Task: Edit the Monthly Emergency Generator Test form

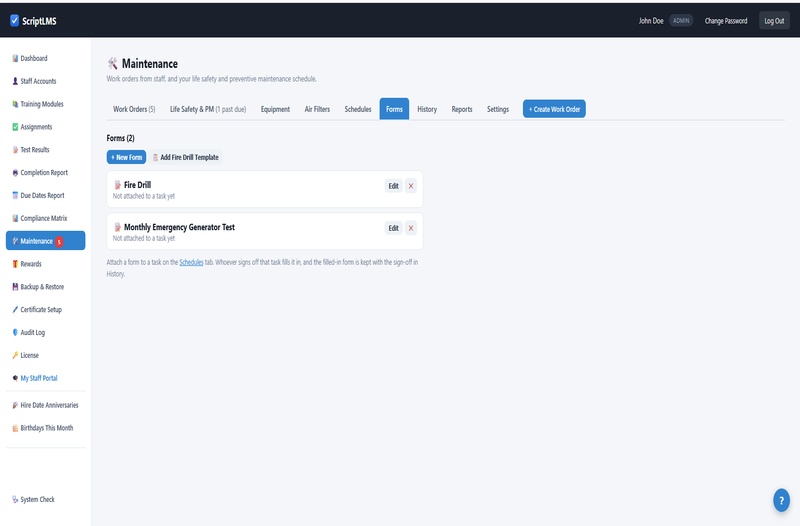Action: point(393,228)
